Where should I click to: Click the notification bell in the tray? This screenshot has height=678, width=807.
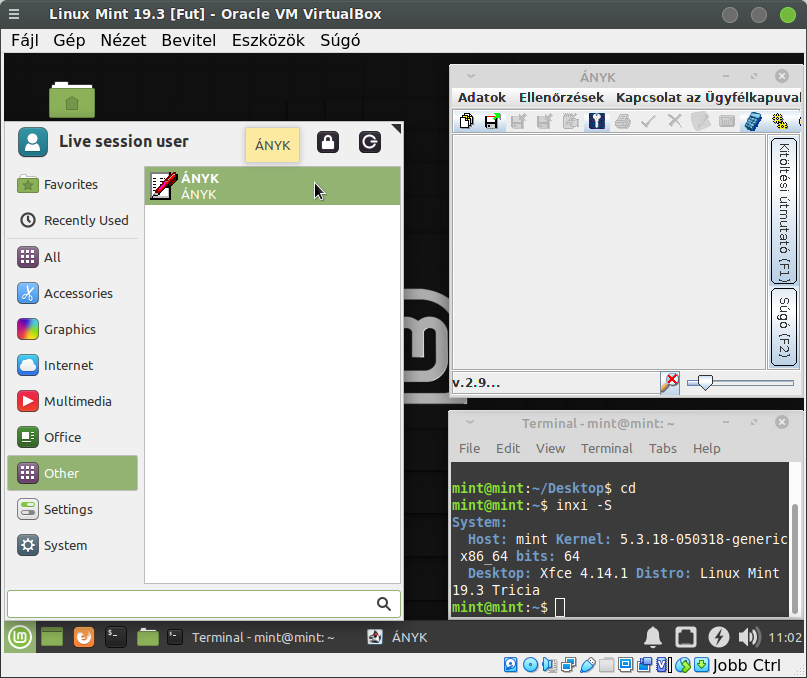653,637
